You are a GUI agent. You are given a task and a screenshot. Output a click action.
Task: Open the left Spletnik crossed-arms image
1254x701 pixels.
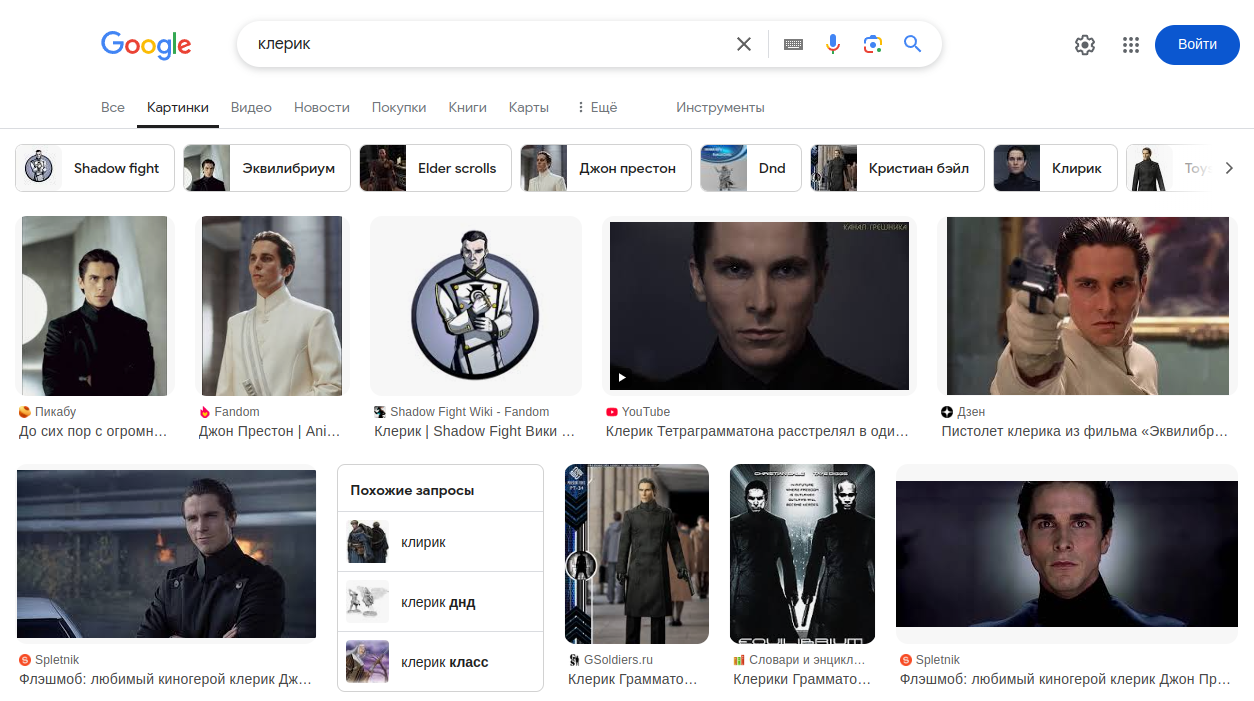167,554
